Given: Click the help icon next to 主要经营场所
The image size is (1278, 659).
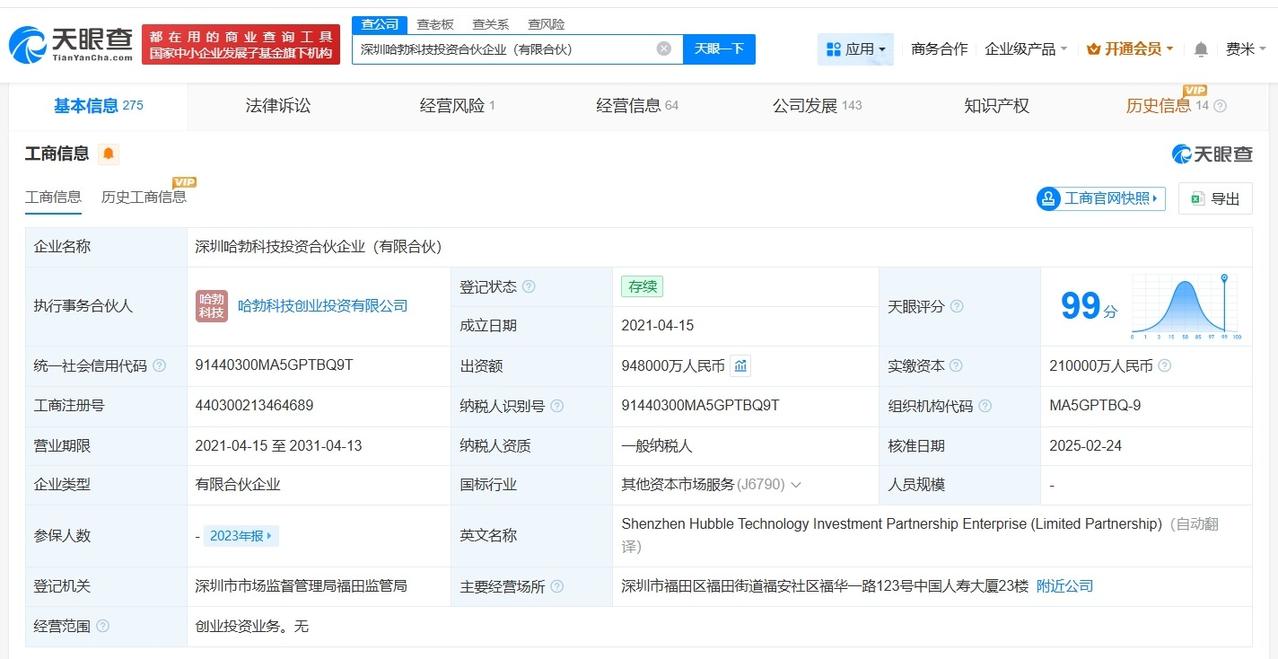Looking at the screenshot, I should (557, 587).
